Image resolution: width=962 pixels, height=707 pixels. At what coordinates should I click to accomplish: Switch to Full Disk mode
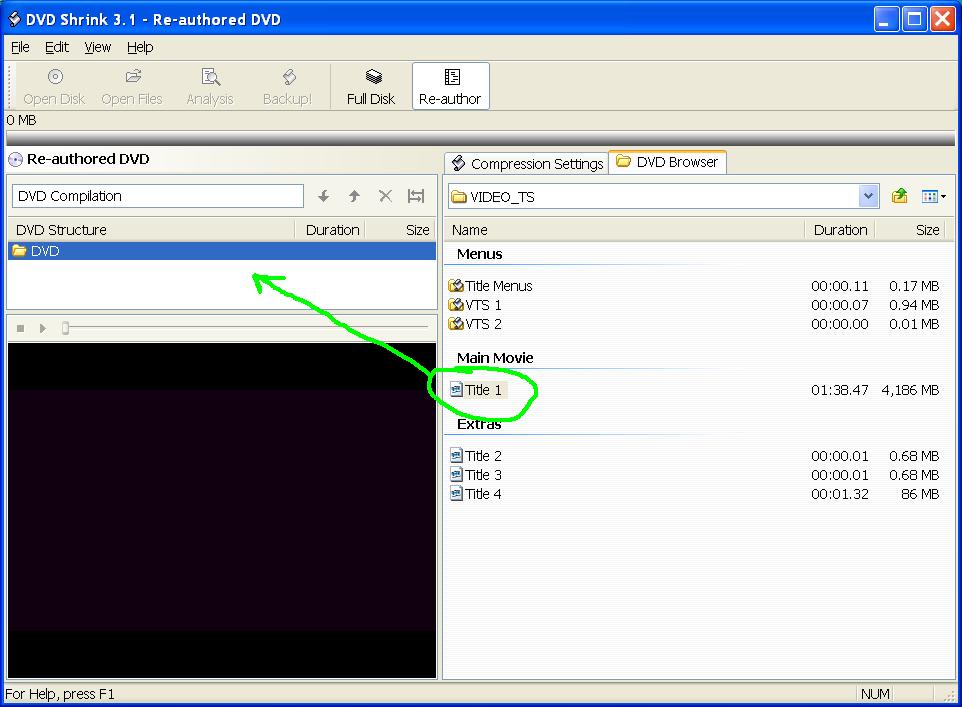pos(371,87)
